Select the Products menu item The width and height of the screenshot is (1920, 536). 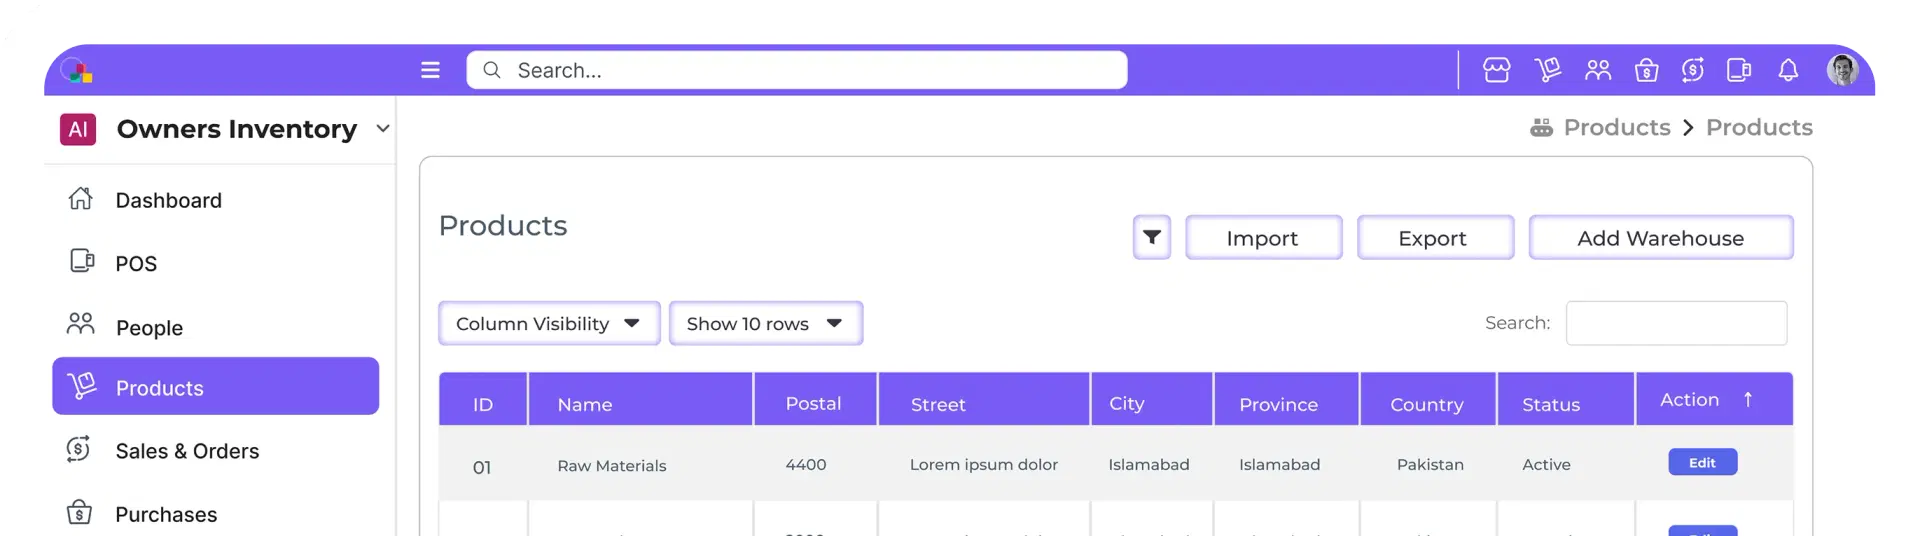(x=215, y=386)
